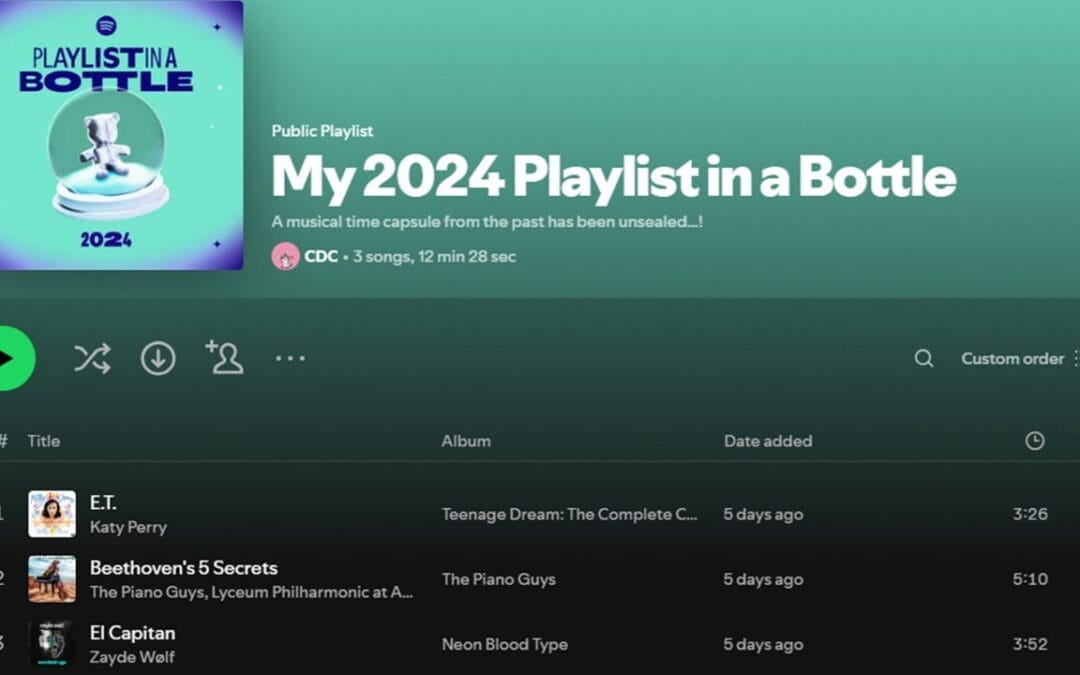Open more options for the playlist
This screenshot has height=675, width=1080.
pyautogui.click(x=290, y=357)
